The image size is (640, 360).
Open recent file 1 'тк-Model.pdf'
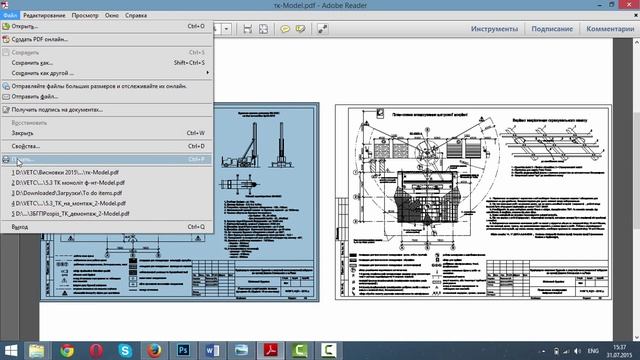[107, 172]
